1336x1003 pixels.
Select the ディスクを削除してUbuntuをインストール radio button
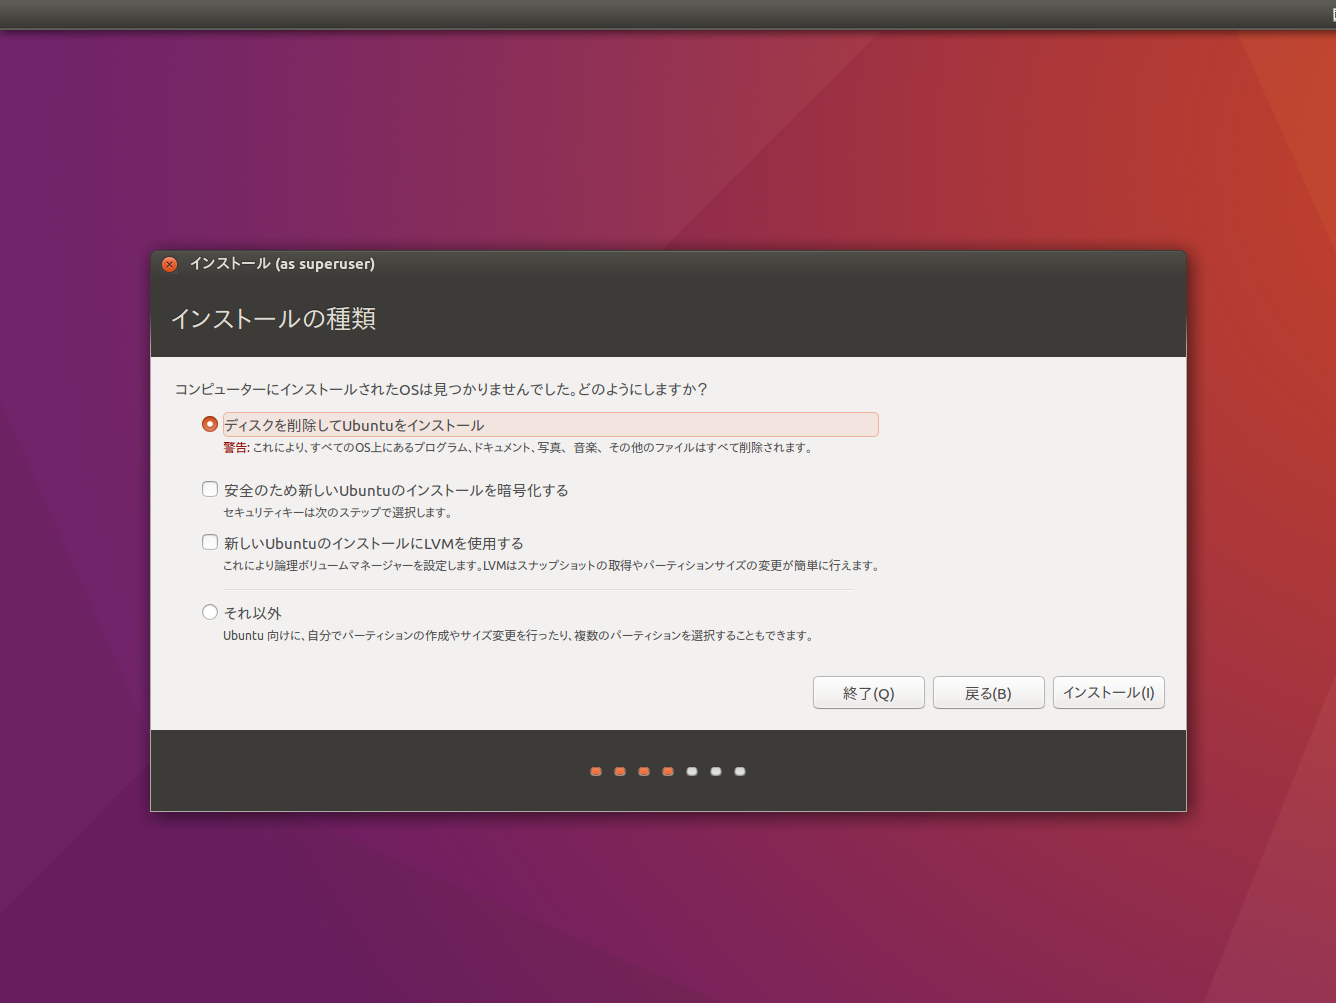click(x=209, y=424)
